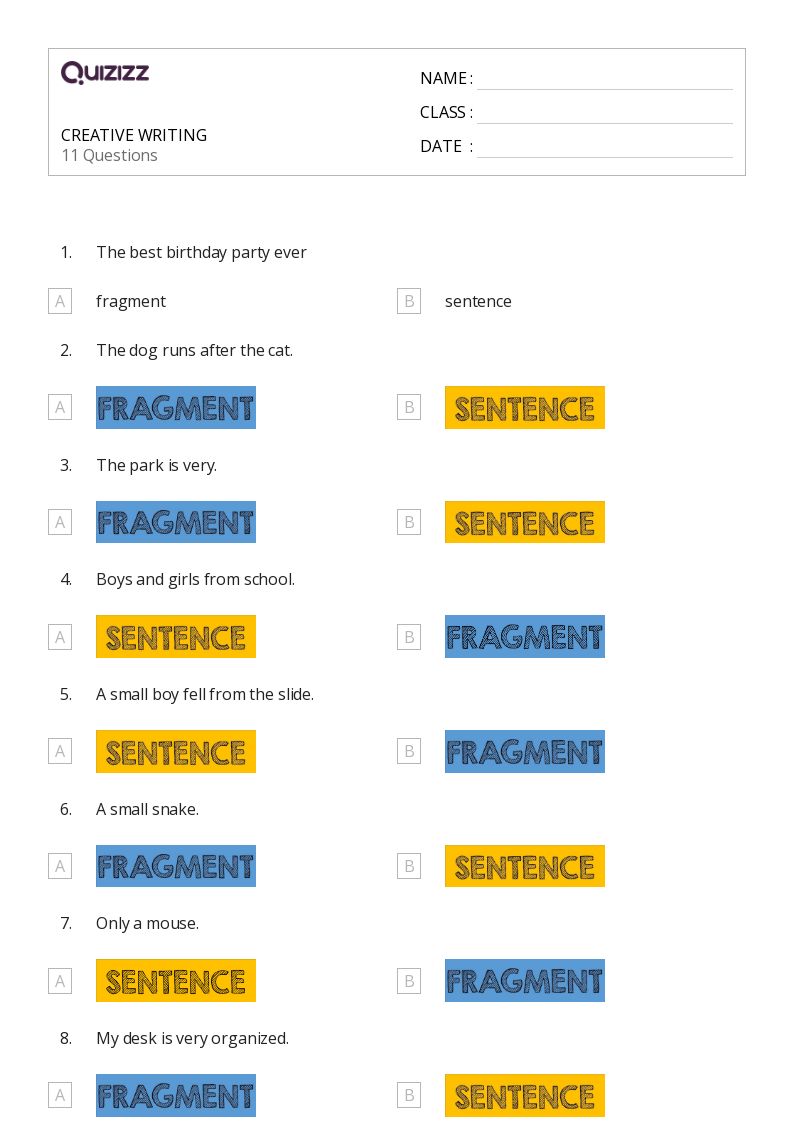794x1123 pixels.
Task: Check box A for question 1 fragment
Action: tap(60, 302)
